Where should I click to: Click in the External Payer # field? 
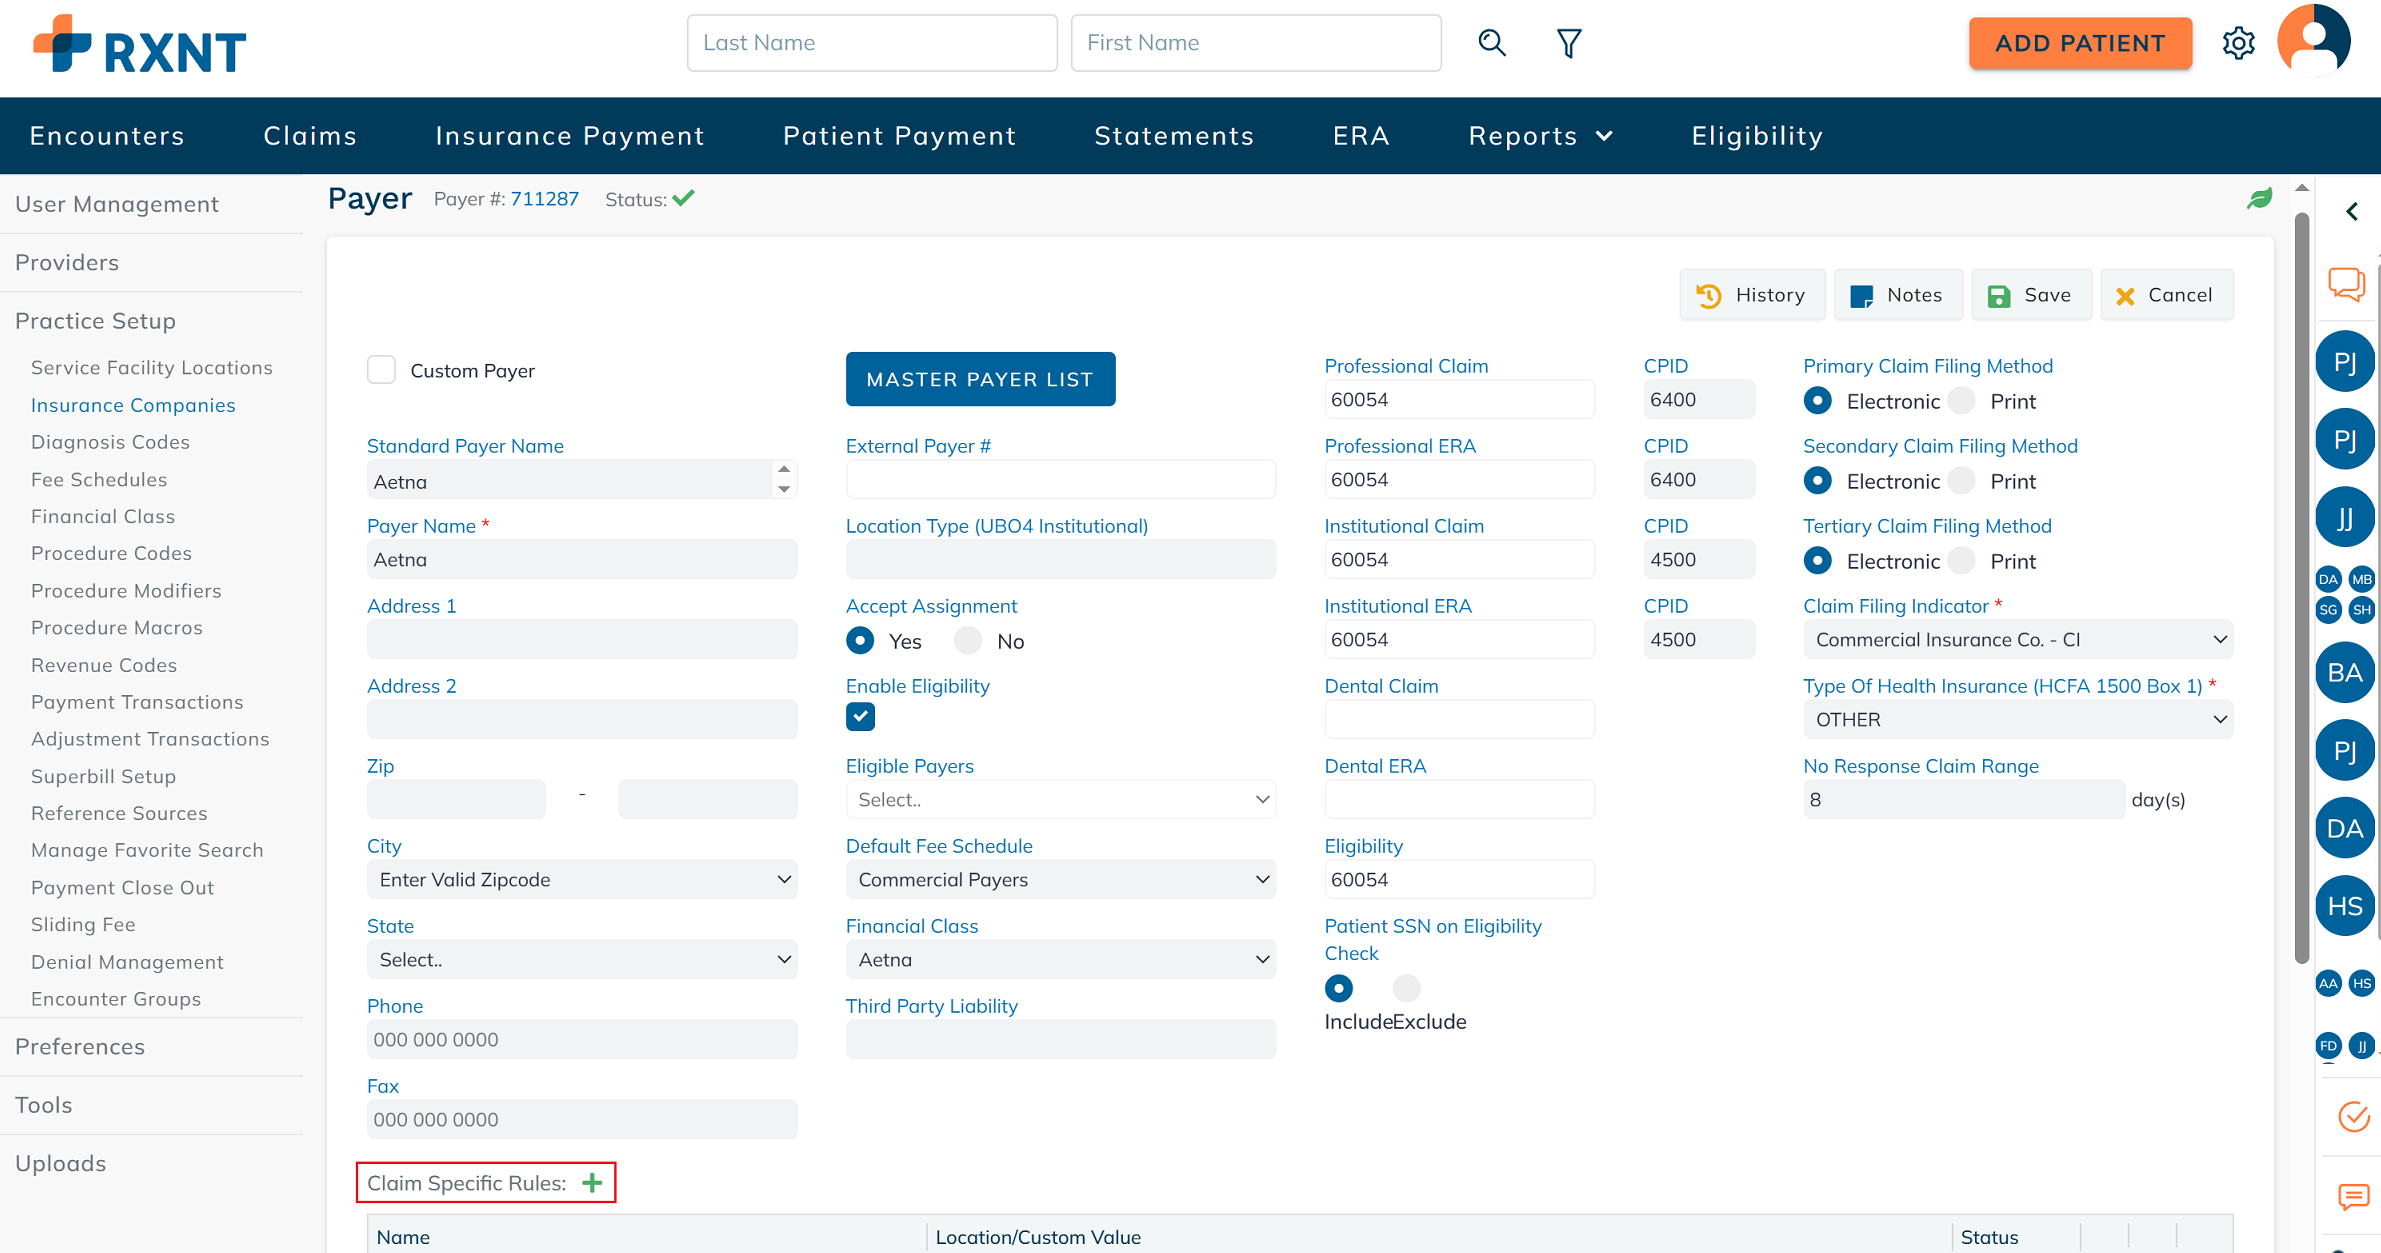tap(1060, 480)
